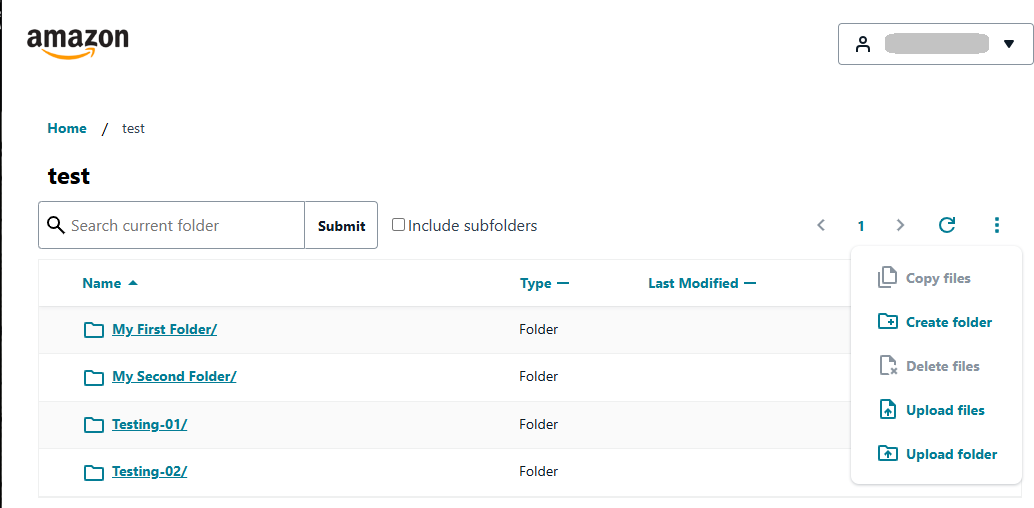The height and width of the screenshot is (508, 1034).
Task: Open the My Second Folder link
Action: (174, 377)
